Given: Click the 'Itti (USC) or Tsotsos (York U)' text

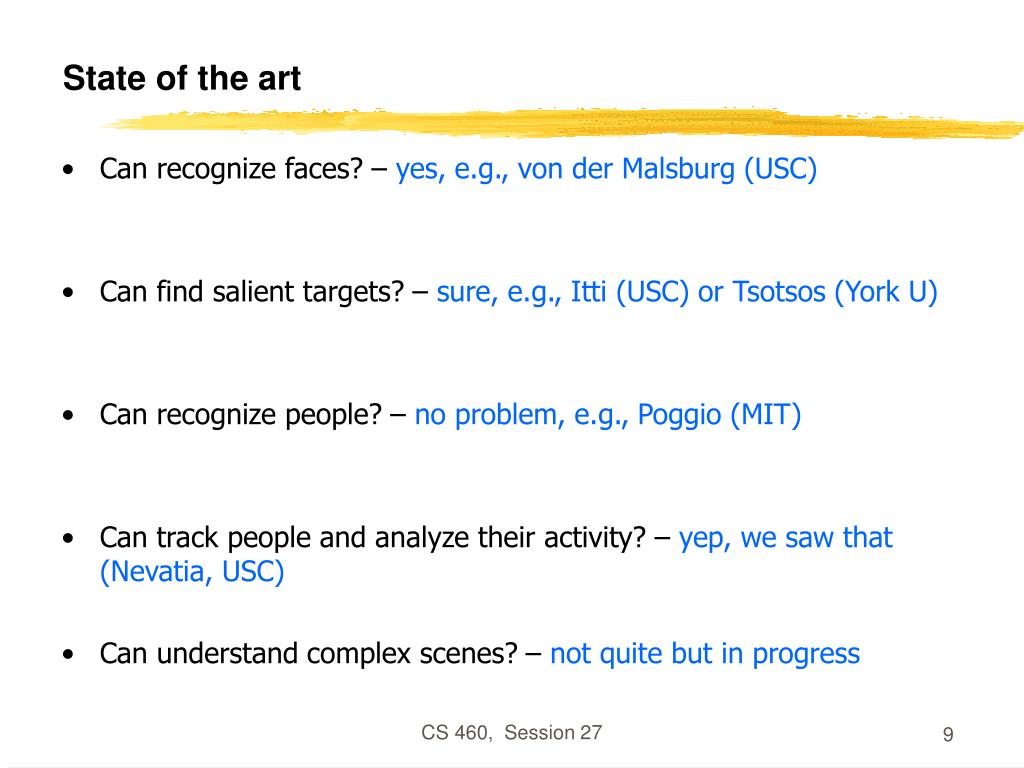Looking at the screenshot, I should tap(754, 293).
